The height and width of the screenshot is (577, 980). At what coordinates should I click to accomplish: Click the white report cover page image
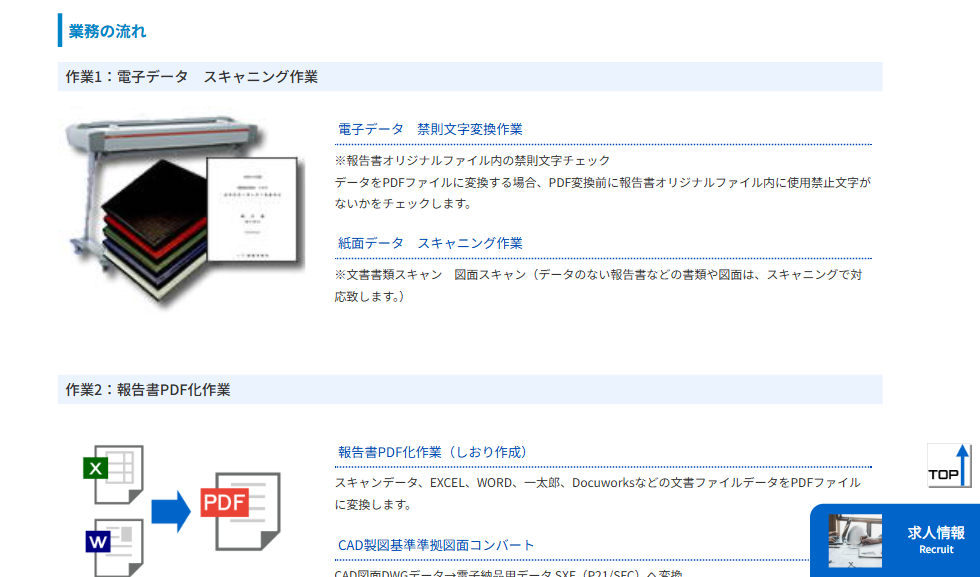pos(252,209)
